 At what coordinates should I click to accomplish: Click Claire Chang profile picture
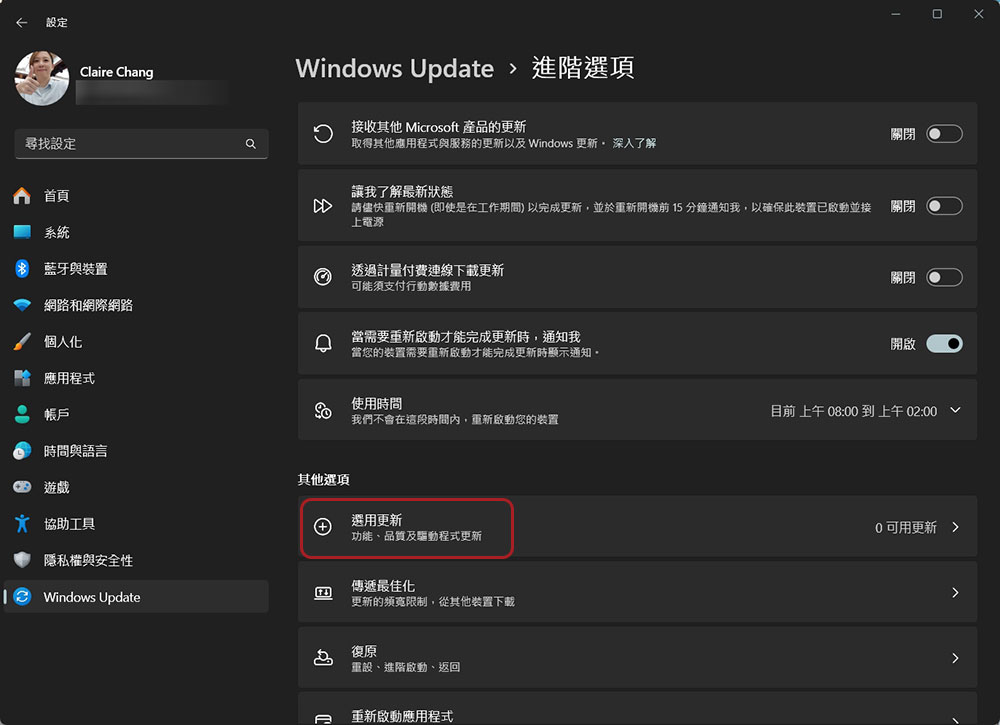(x=42, y=78)
